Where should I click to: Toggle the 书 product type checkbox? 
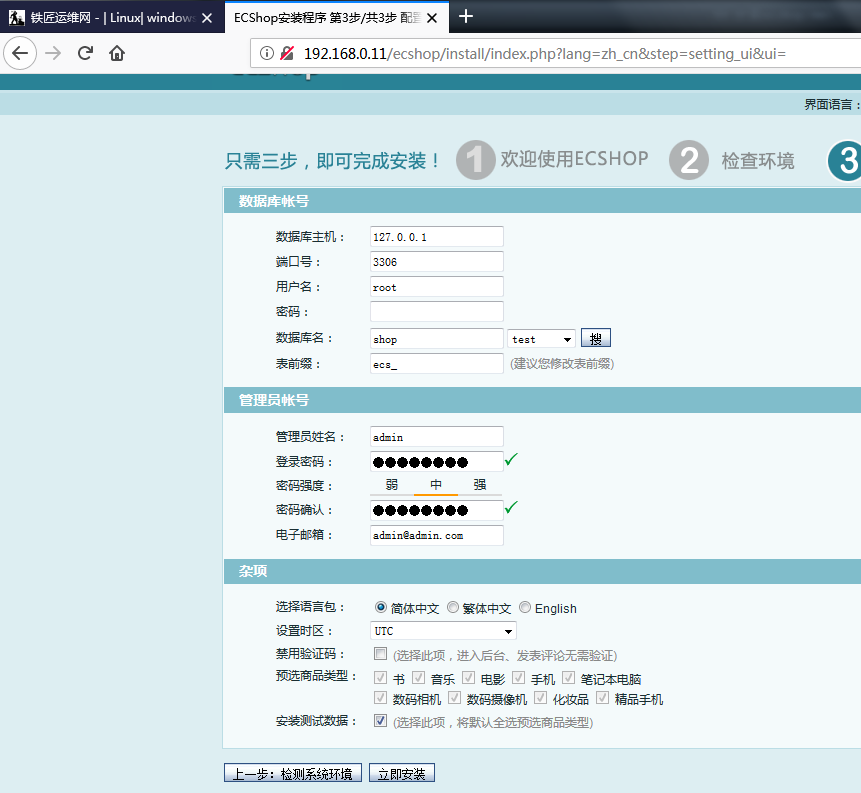coord(380,677)
